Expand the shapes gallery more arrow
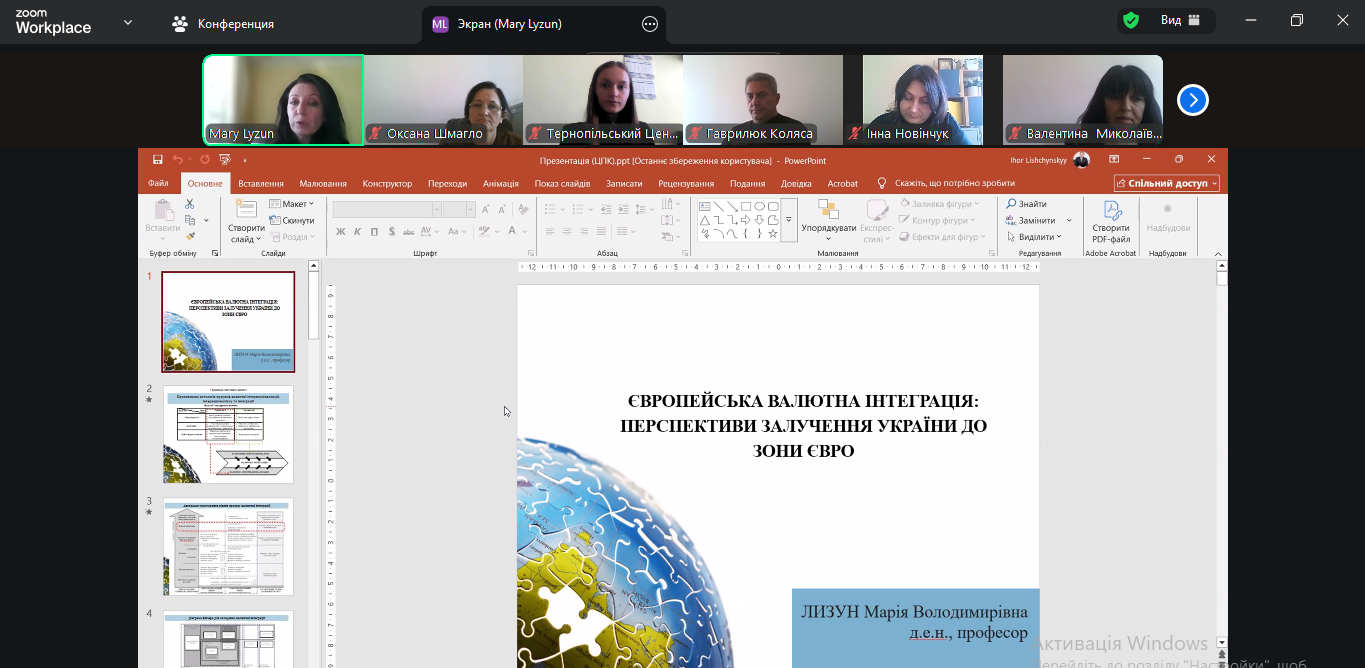 [x=789, y=219]
